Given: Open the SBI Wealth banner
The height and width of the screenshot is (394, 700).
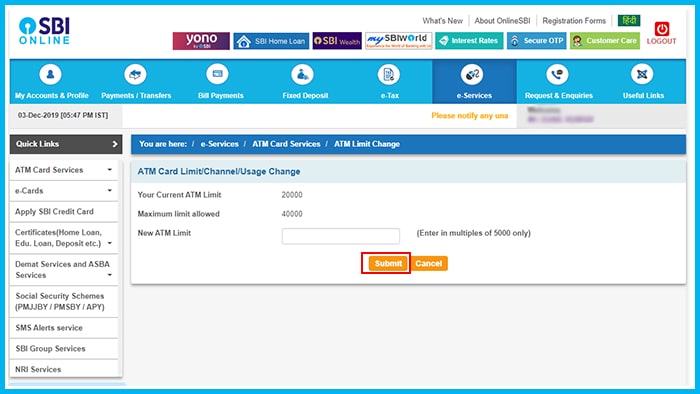Looking at the screenshot, I should pyautogui.click(x=337, y=41).
